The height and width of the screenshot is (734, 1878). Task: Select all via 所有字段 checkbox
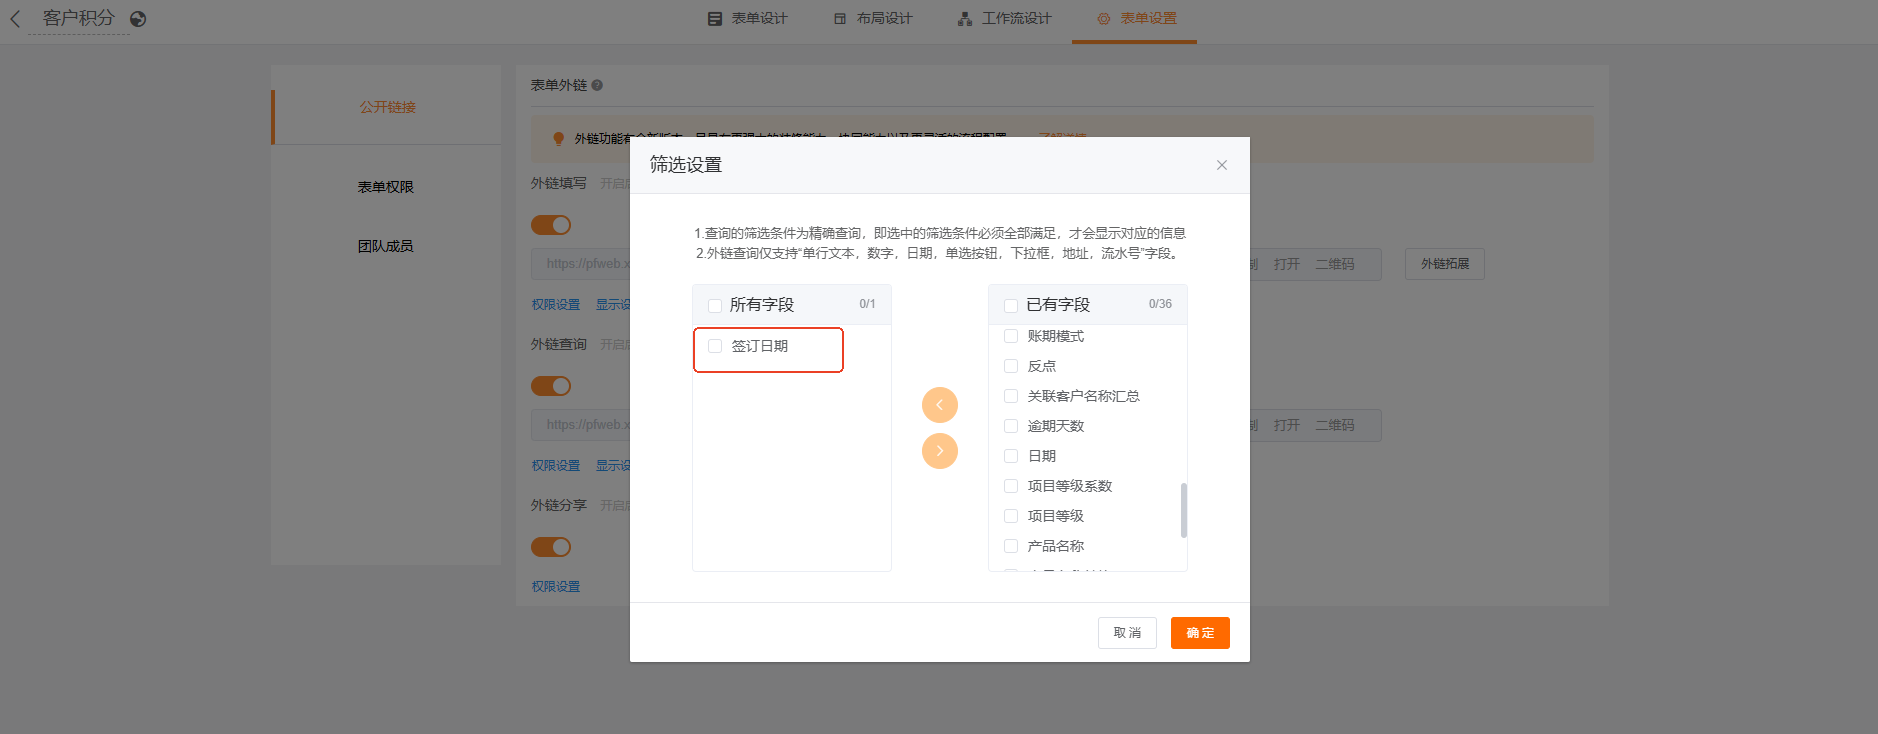[715, 305]
